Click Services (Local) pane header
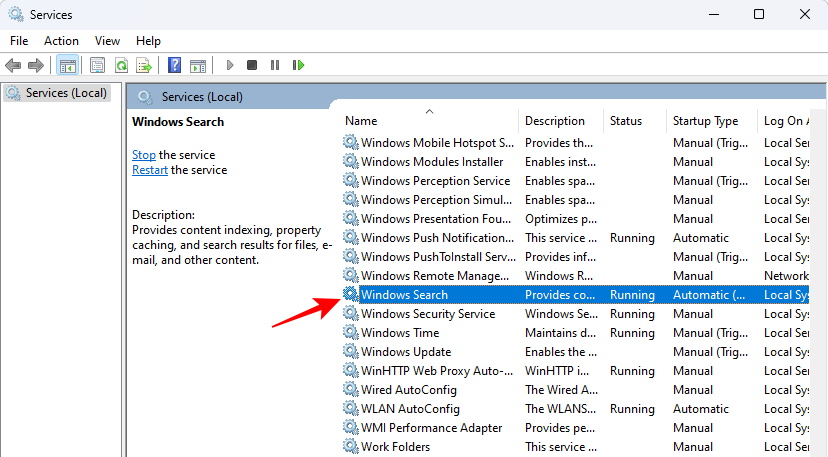 (x=202, y=97)
